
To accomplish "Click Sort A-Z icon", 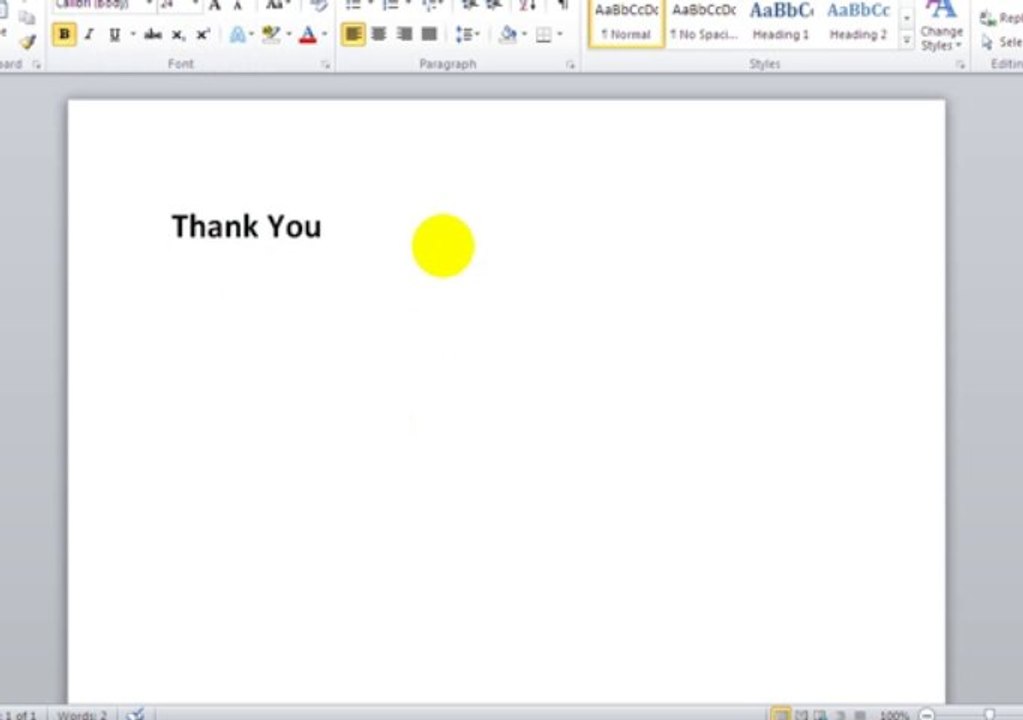I will point(527,5).
